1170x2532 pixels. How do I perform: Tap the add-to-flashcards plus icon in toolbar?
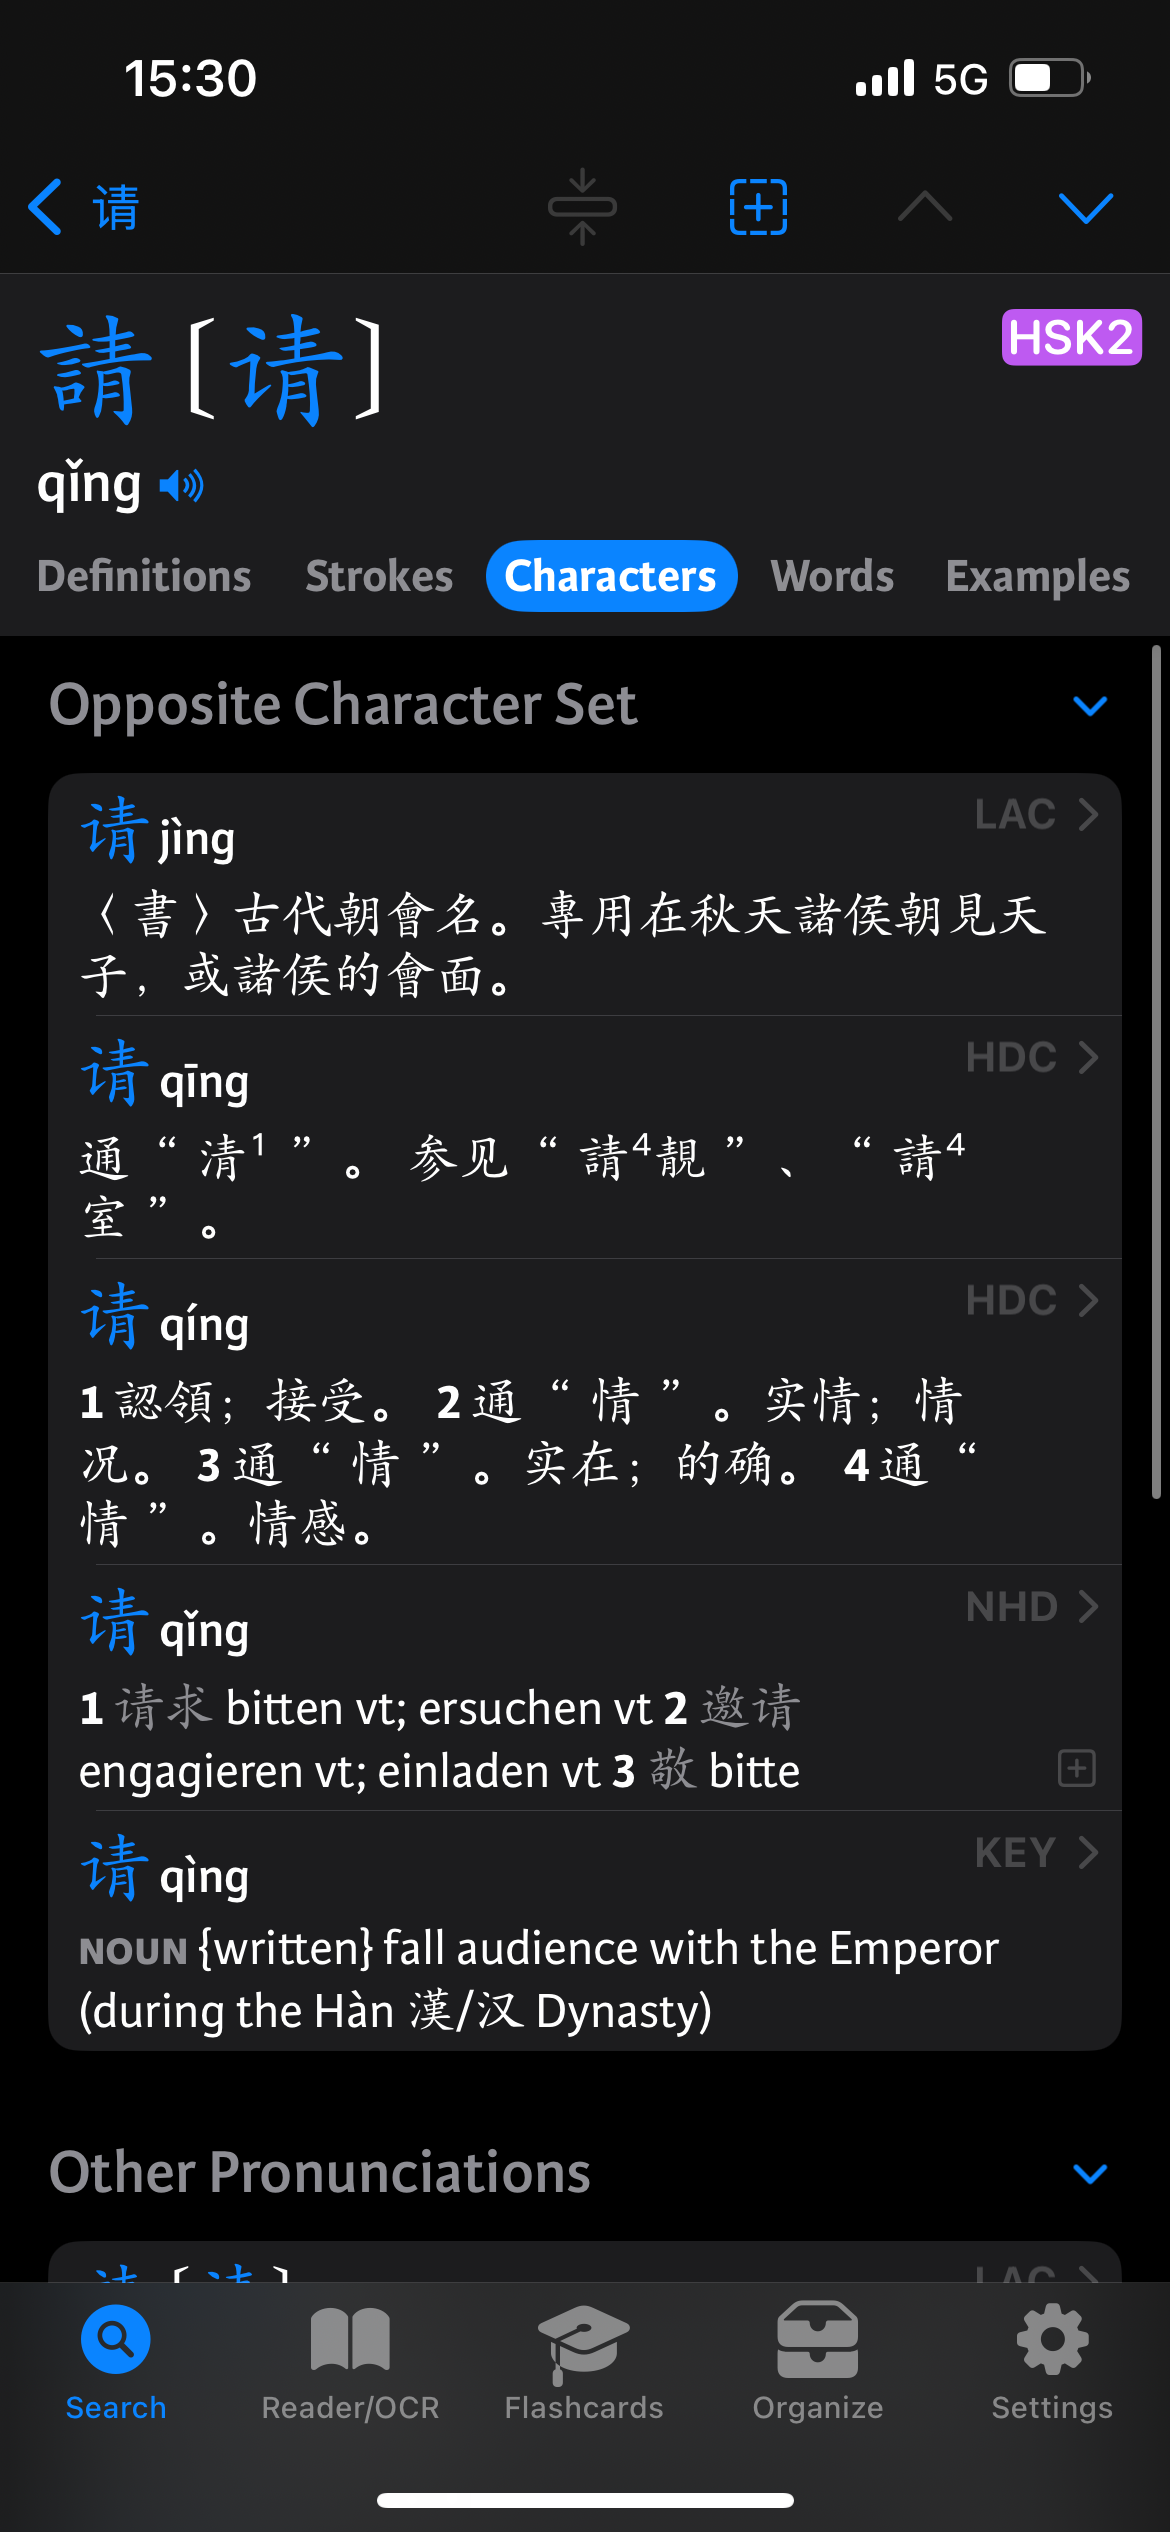pyautogui.click(x=758, y=207)
